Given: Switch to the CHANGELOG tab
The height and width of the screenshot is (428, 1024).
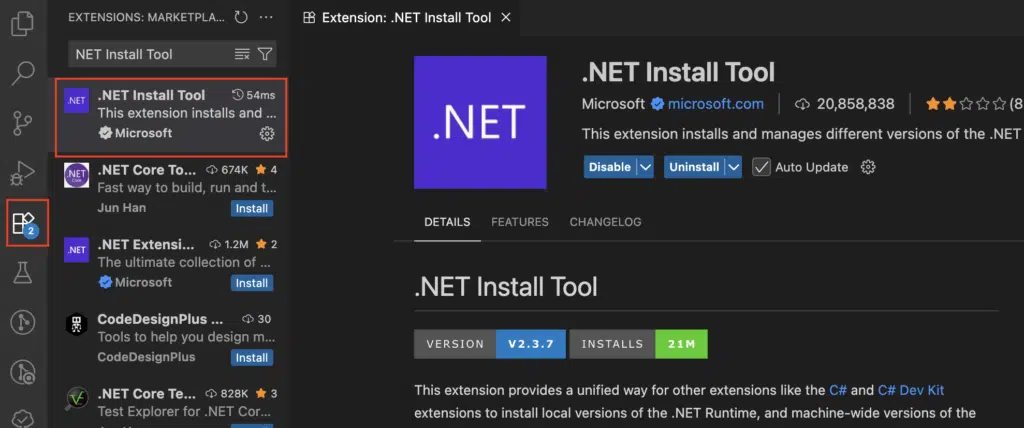Looking at the screenshot, I should [x=605, y=222].
